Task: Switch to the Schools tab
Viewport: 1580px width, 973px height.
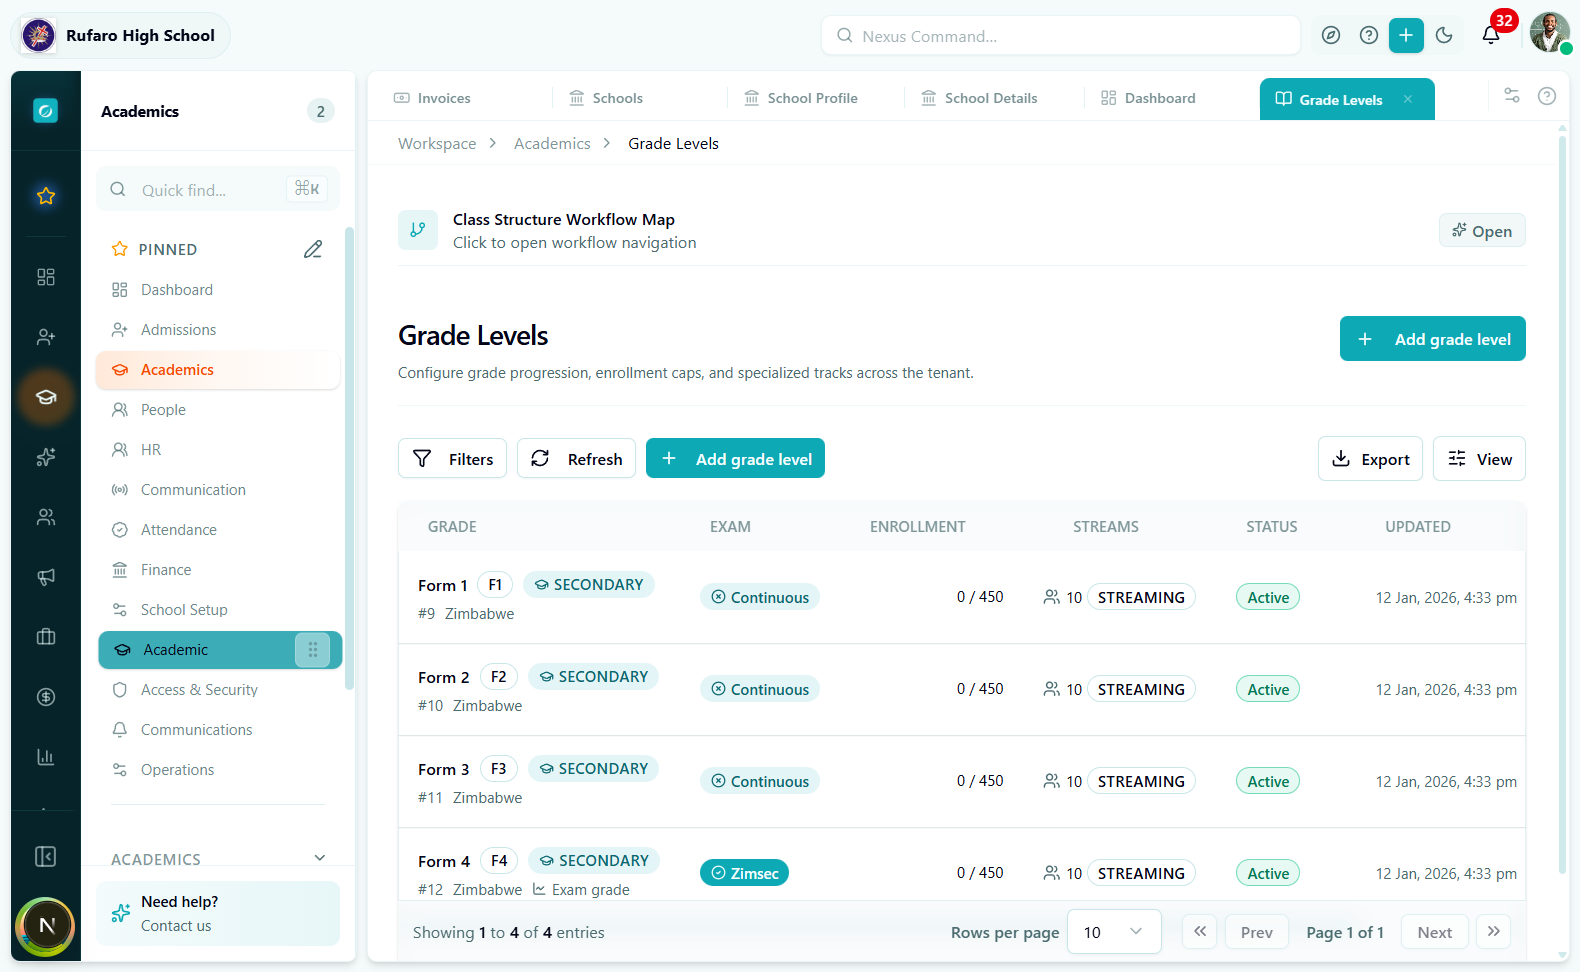Action: [x=606, y=98]
